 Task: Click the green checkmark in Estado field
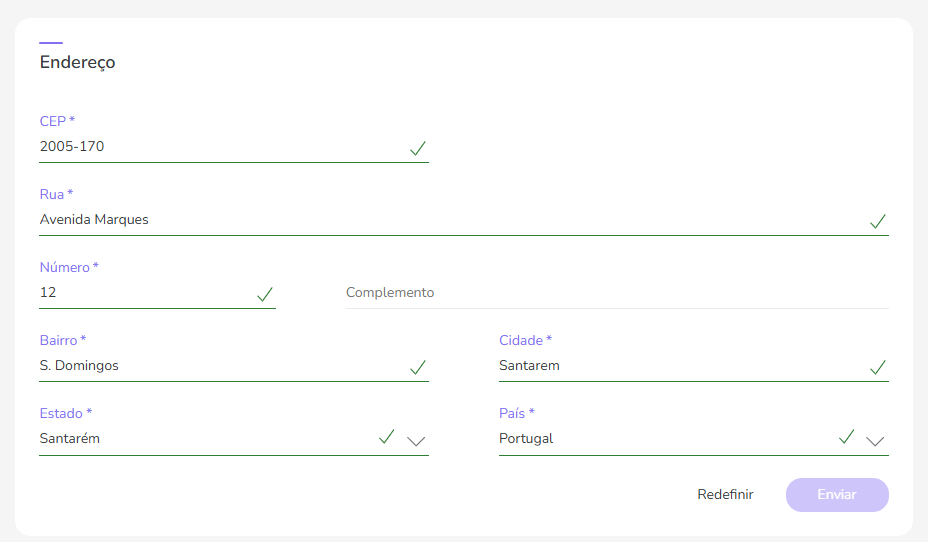386,437
